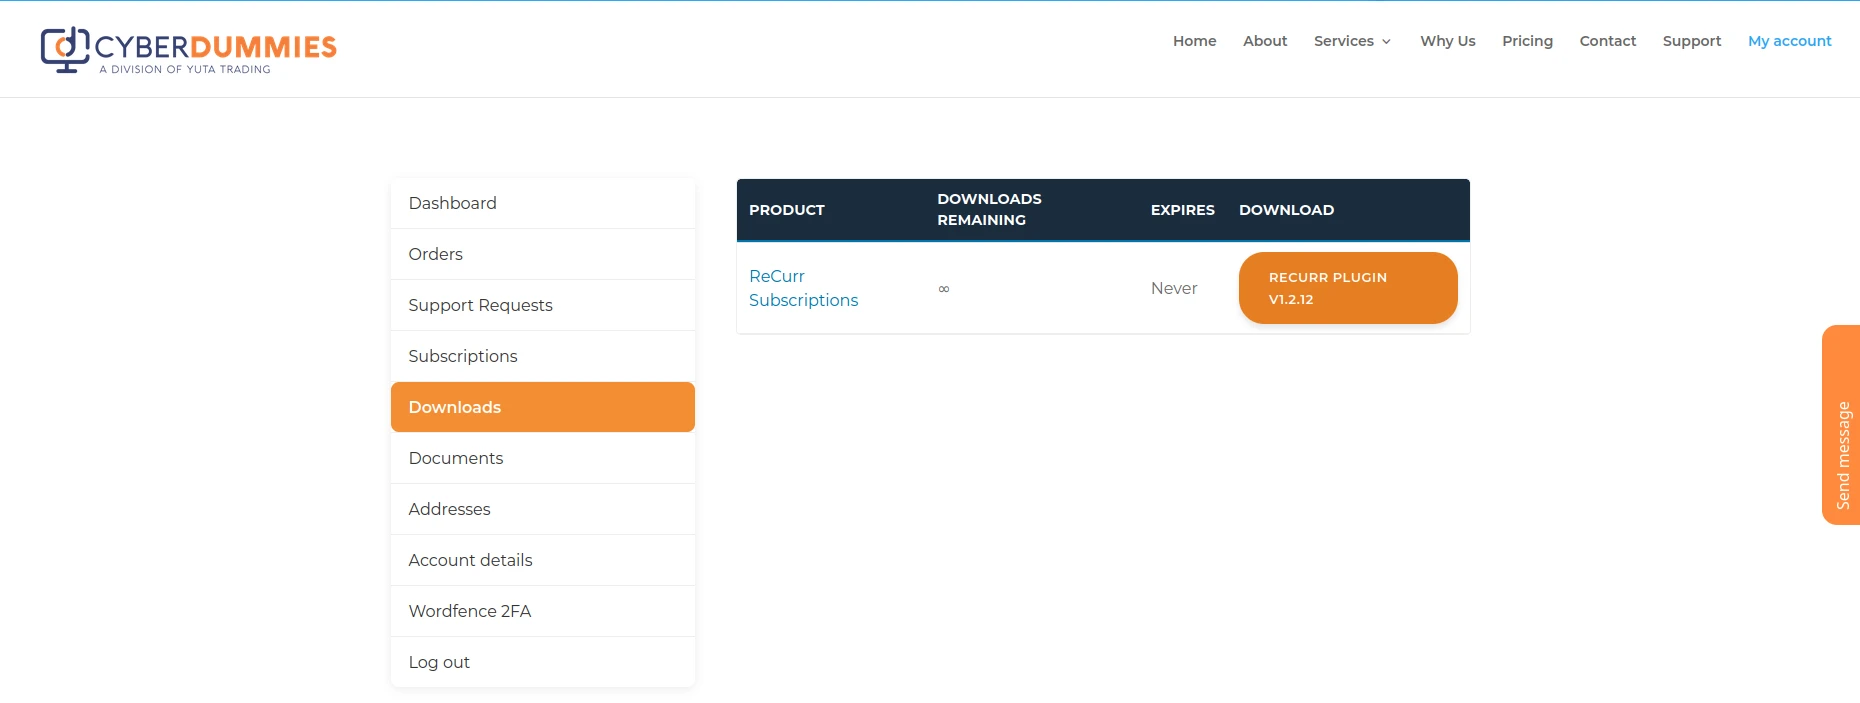1860x703 pixels.
Task: Open My account in header
Action: 1789,41
